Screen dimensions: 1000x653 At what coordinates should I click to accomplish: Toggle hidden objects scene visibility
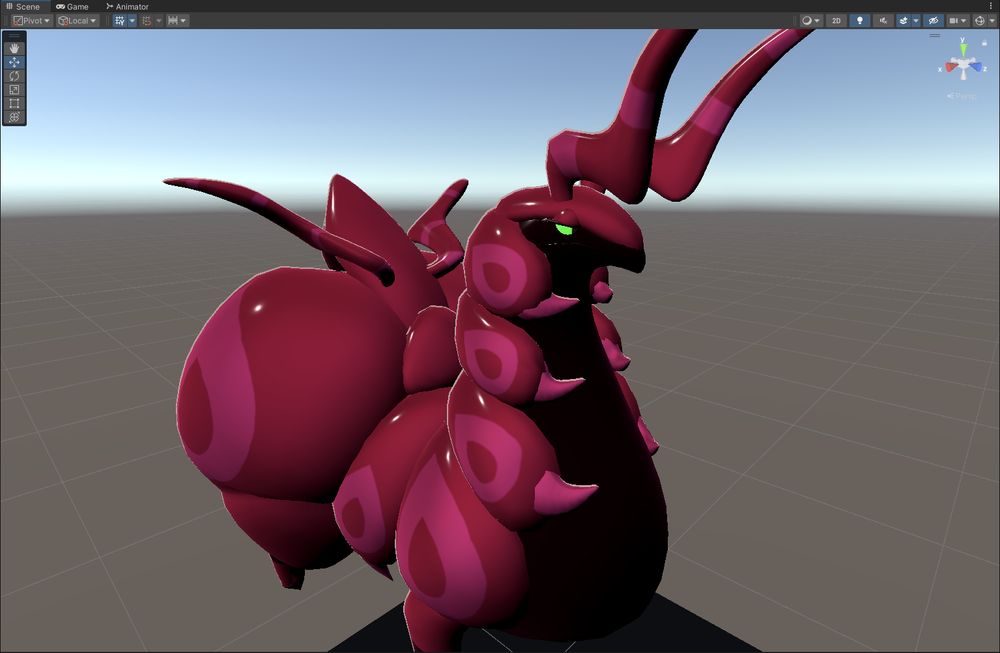pos(933,20)
